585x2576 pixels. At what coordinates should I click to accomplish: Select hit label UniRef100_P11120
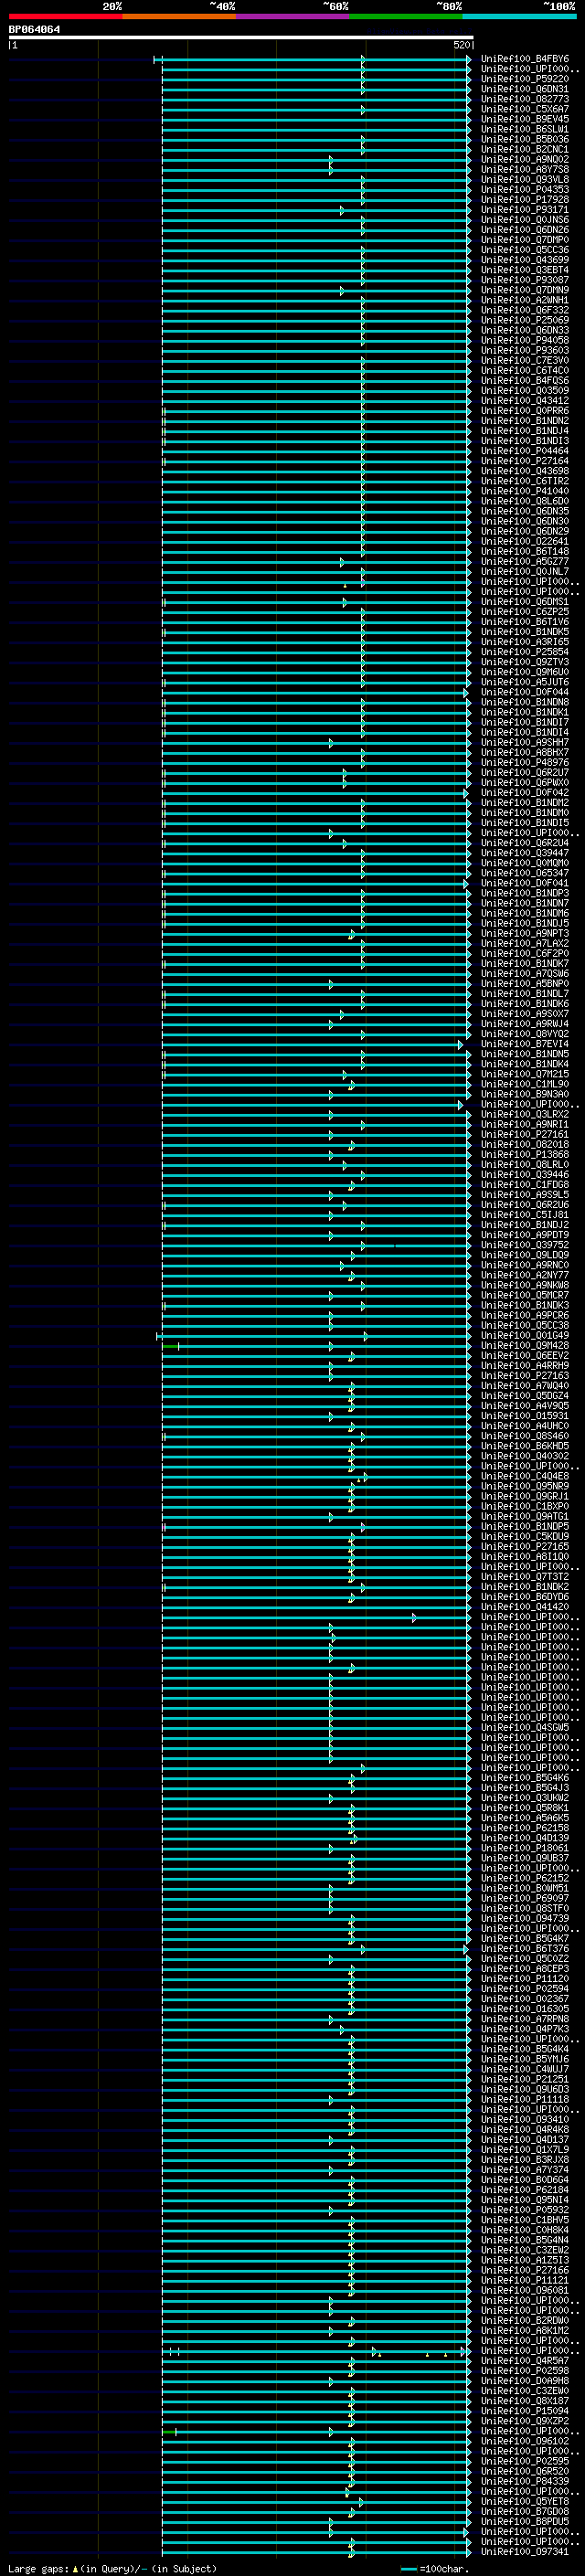[525, 1978]
